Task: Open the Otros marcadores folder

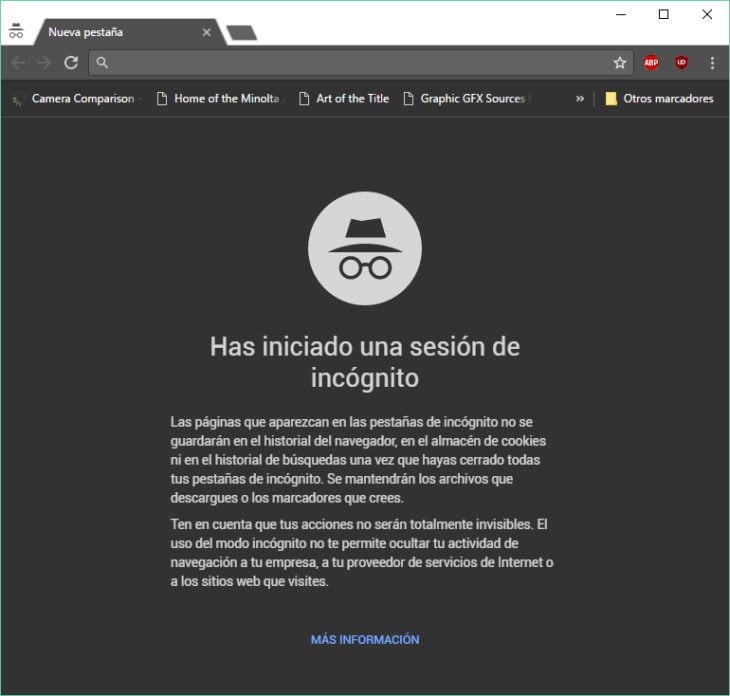Action: click(x=659, y=99)
